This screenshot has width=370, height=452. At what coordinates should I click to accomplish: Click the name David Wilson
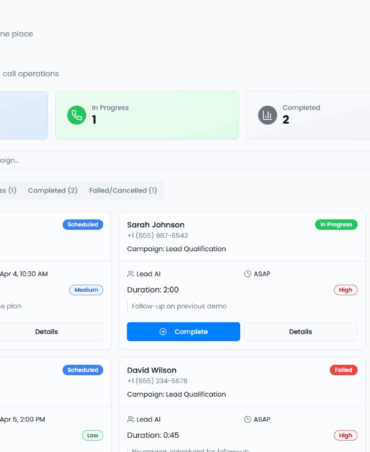pyautogui.click(x=152, y=370)
